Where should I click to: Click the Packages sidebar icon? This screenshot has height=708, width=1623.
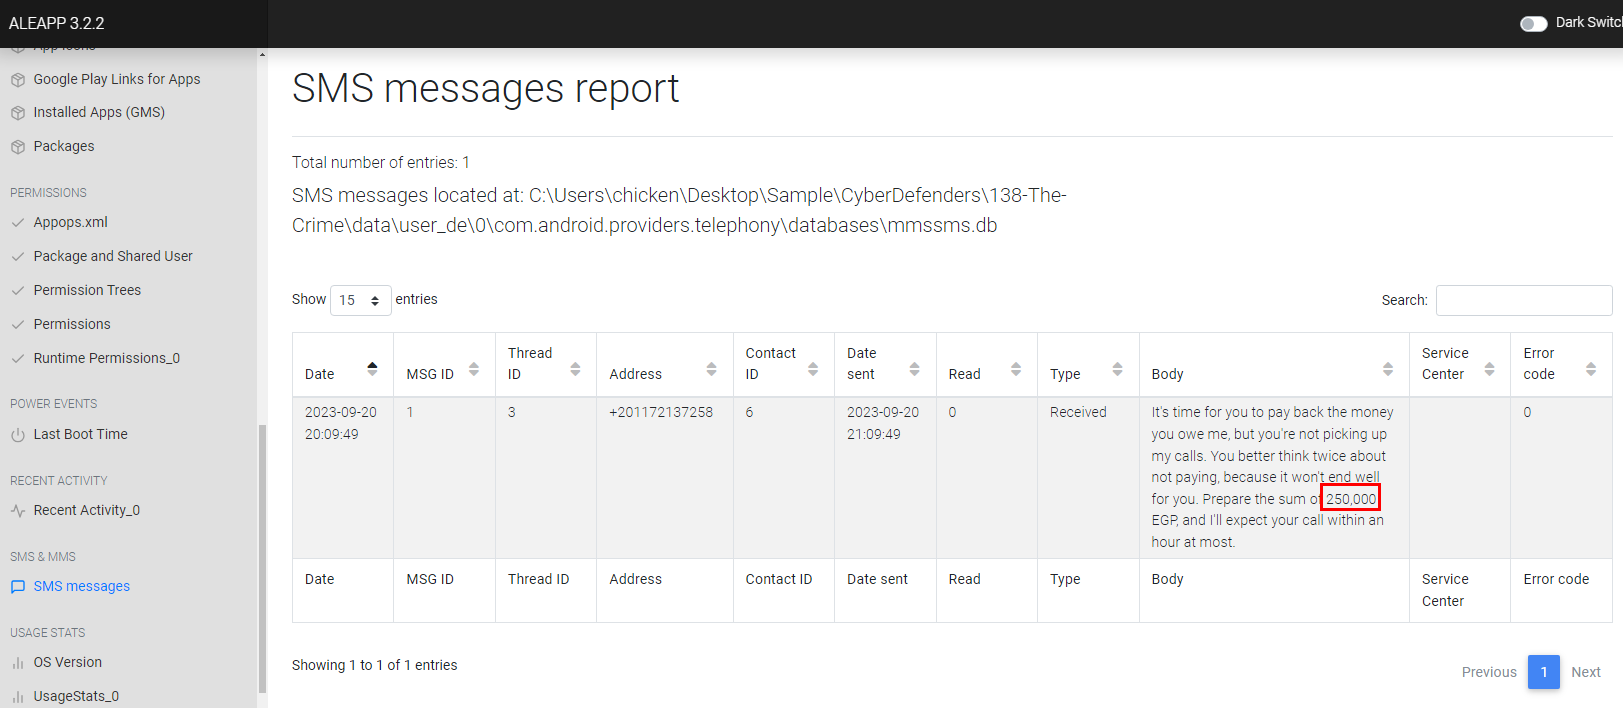click(x=18, y=147)
